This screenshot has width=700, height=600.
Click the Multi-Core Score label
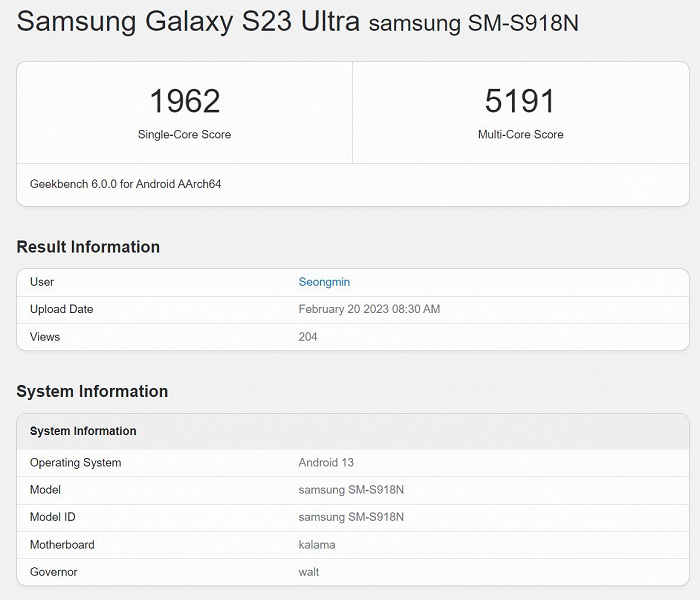[520, 135]
